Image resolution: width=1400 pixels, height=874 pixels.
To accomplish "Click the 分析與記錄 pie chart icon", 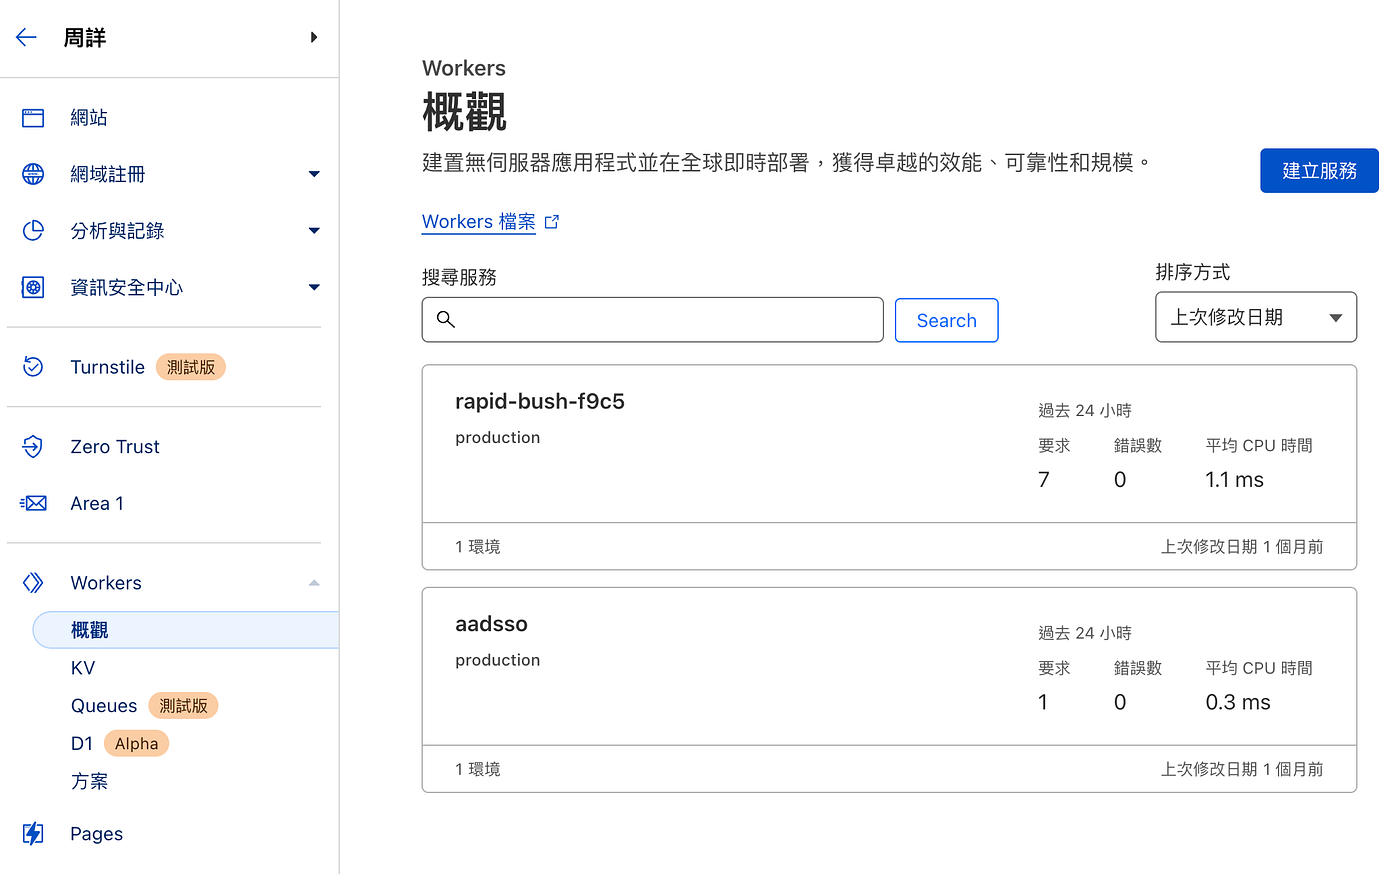I will tap(33, 231).
